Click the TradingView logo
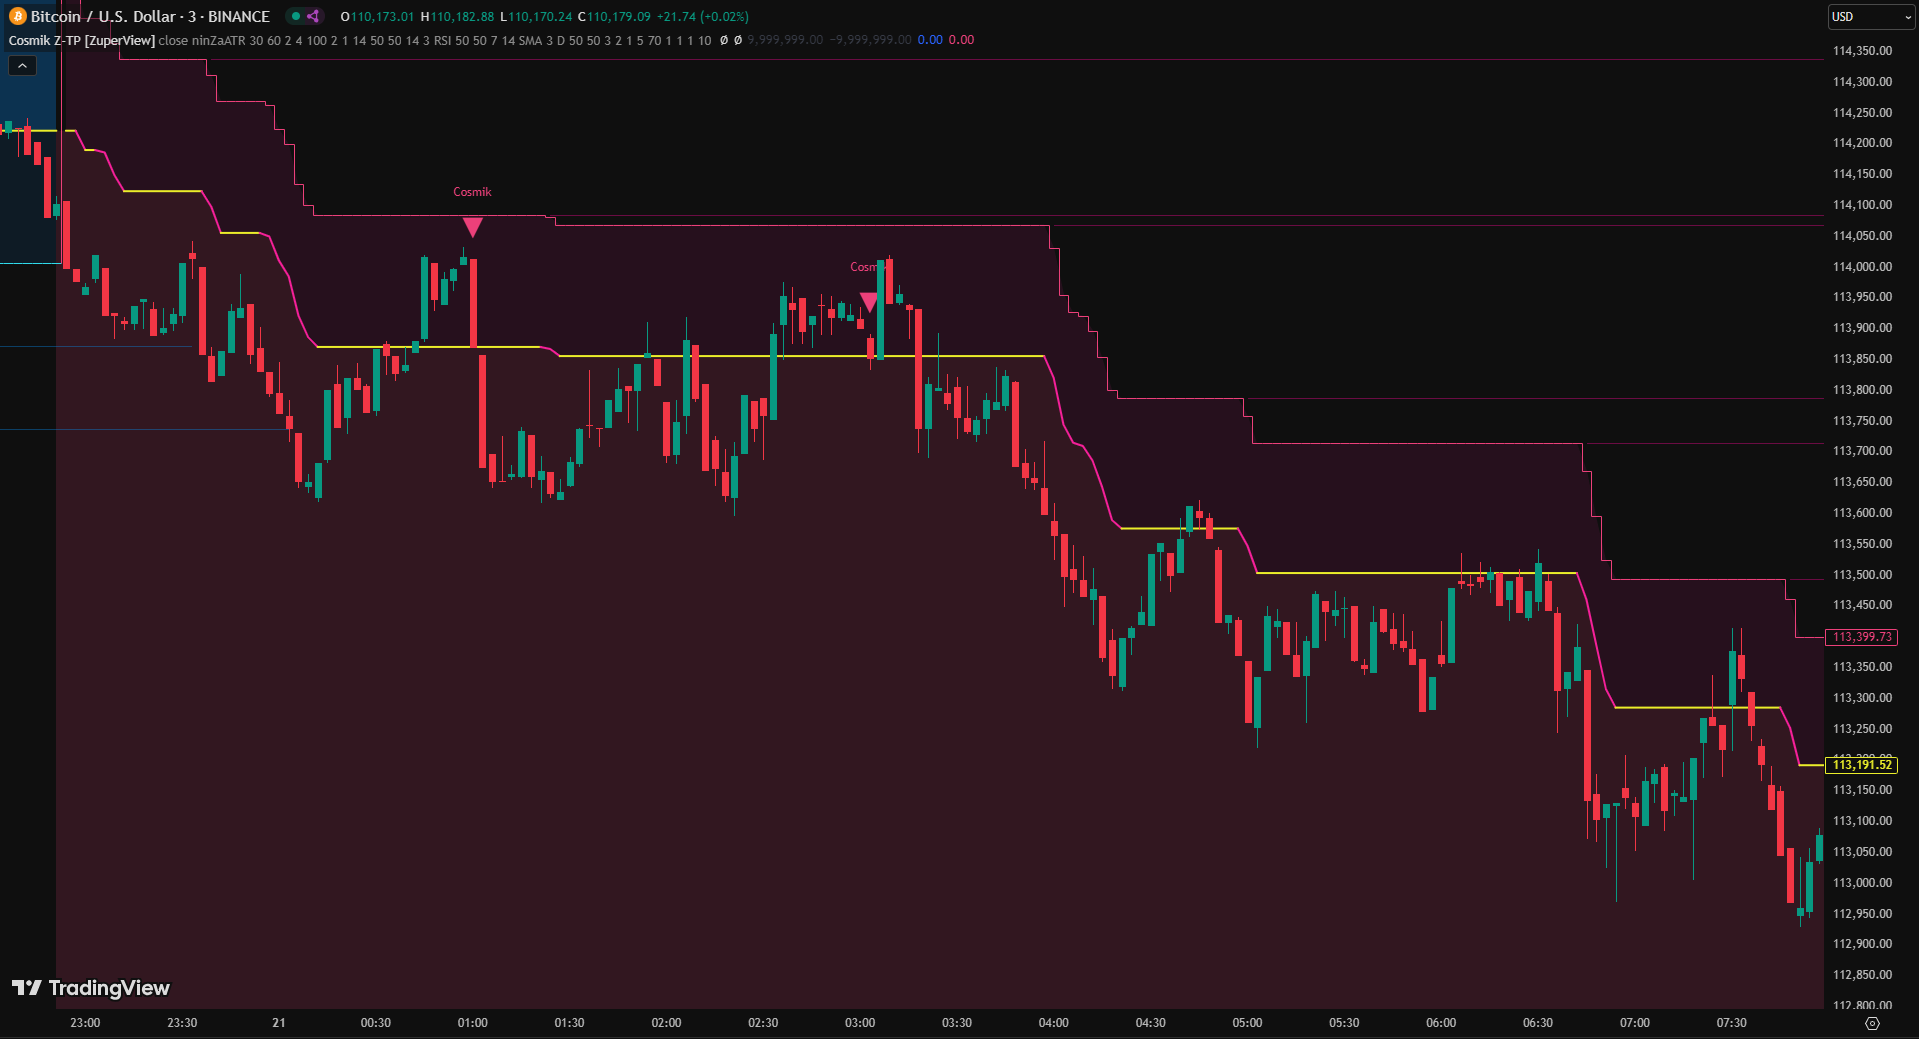1919x1039 pixels. click(x=91, y=988)
